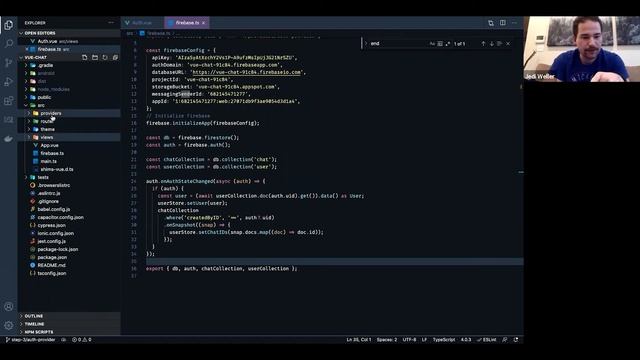Open the editor more actions ellipsis
The image size is (640, 360).
click(x=514, y=23)
